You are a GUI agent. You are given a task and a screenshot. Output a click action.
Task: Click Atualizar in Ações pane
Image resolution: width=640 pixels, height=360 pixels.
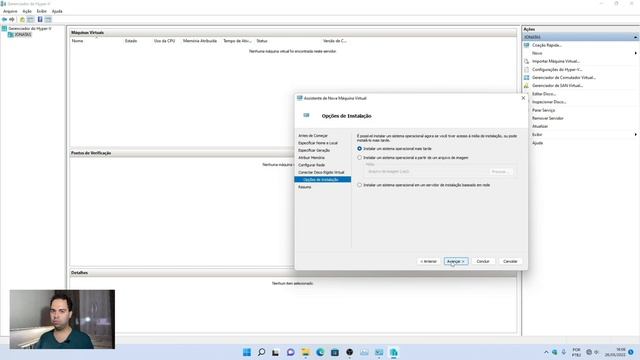click(540, 127)
